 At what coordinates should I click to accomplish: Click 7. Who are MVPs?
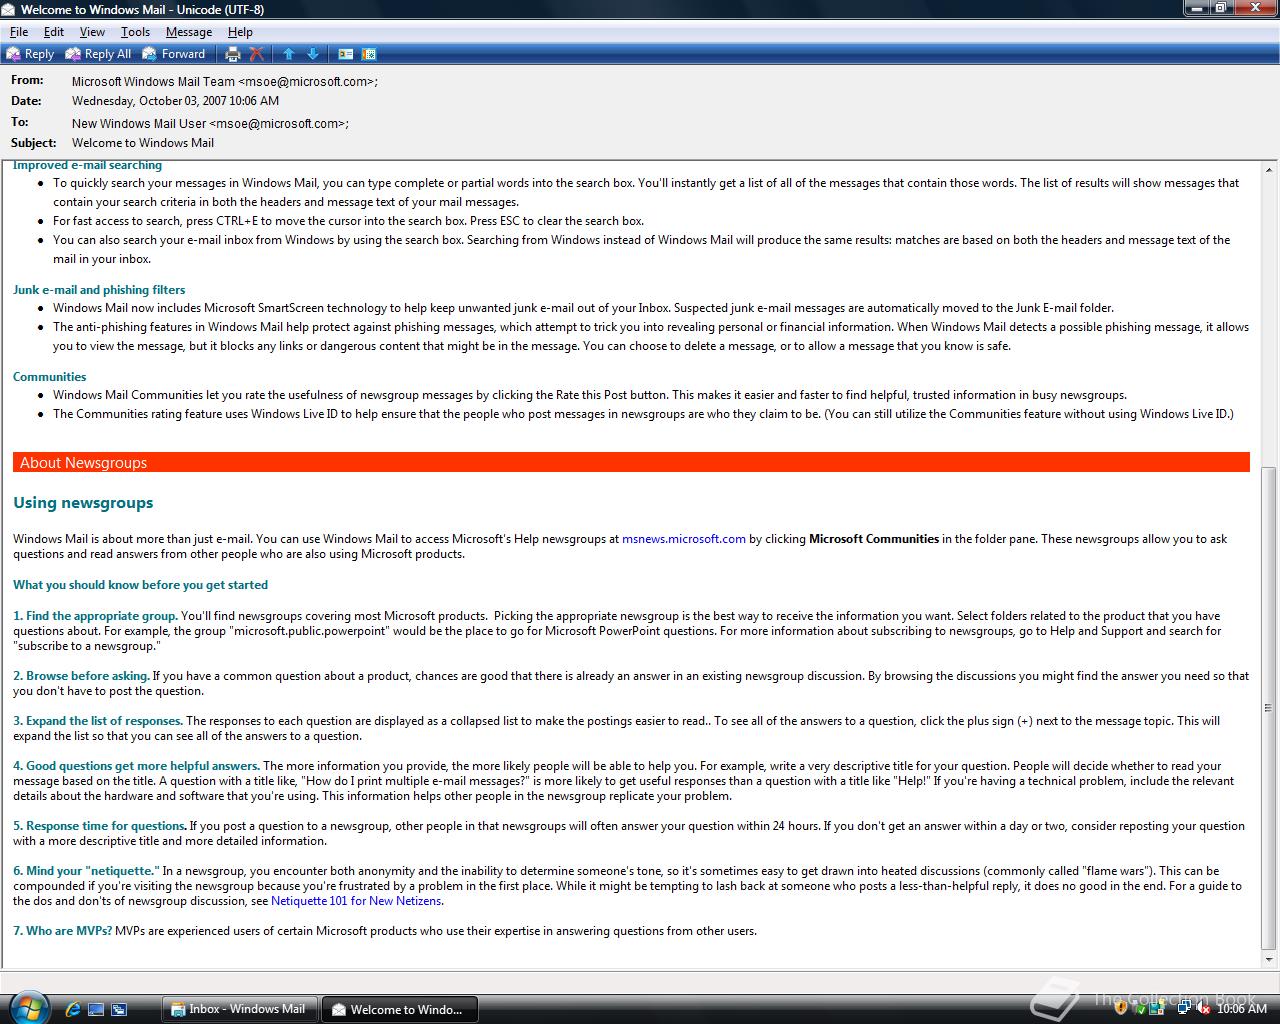coord(62,931)
